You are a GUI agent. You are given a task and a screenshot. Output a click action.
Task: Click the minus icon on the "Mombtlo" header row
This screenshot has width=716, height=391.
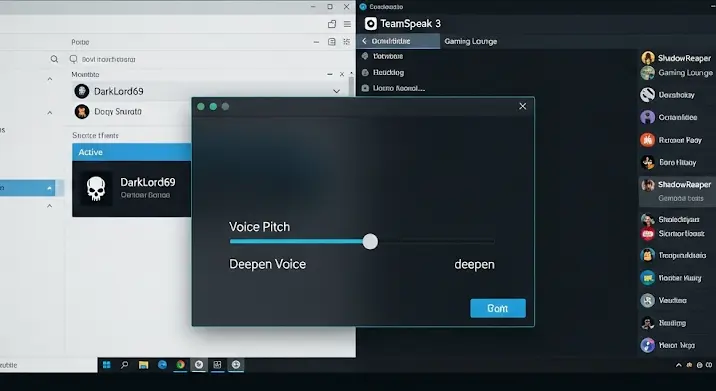coord(330,74)
